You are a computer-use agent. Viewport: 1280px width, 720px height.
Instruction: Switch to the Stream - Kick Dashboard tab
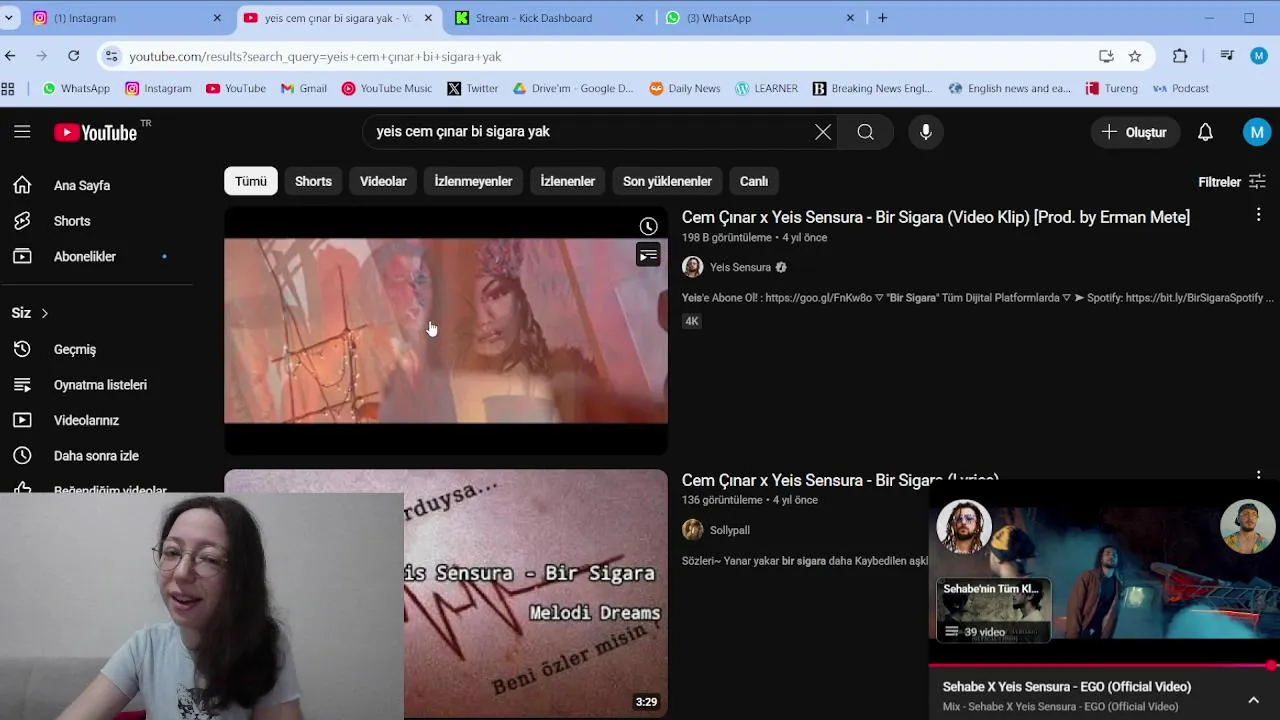click(548, 18)
